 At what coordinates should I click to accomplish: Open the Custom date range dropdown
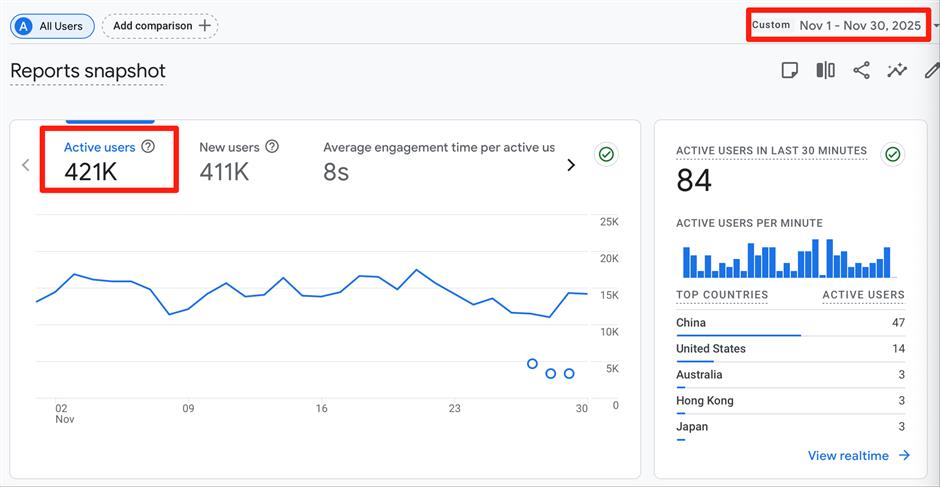pyautogui.click(x=845, y=25)
